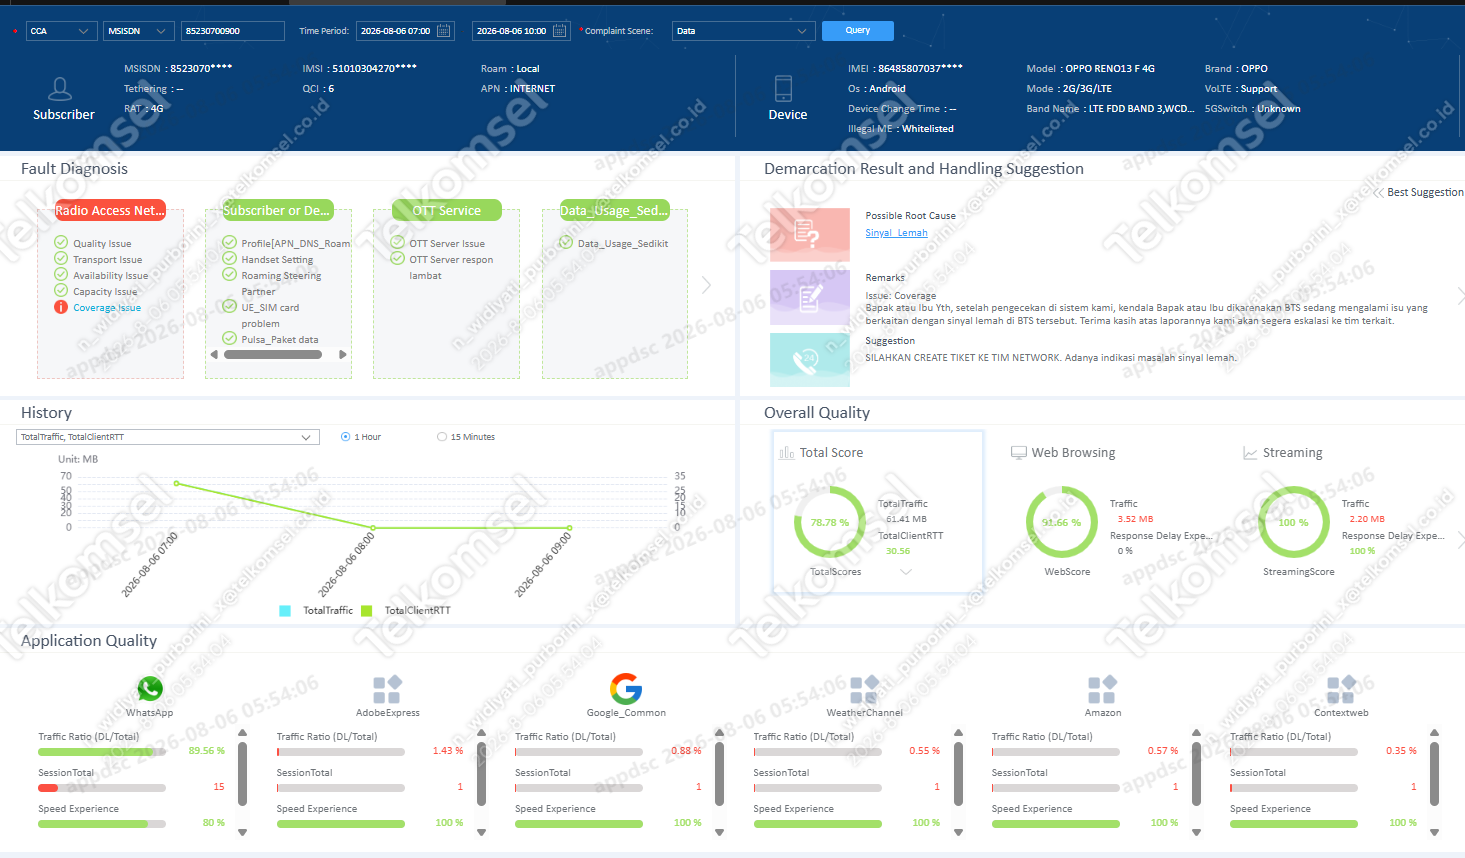Click the Availability Issue item
Viewport: 1465px width, 858px height.
coord(110,276)
